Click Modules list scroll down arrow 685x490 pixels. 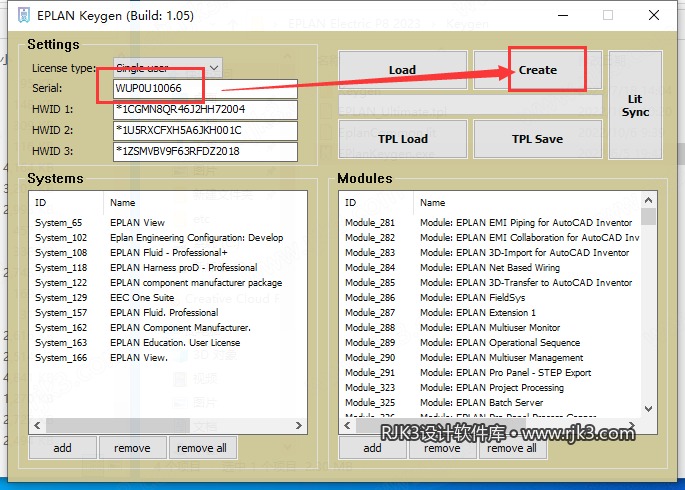[649, 409]
